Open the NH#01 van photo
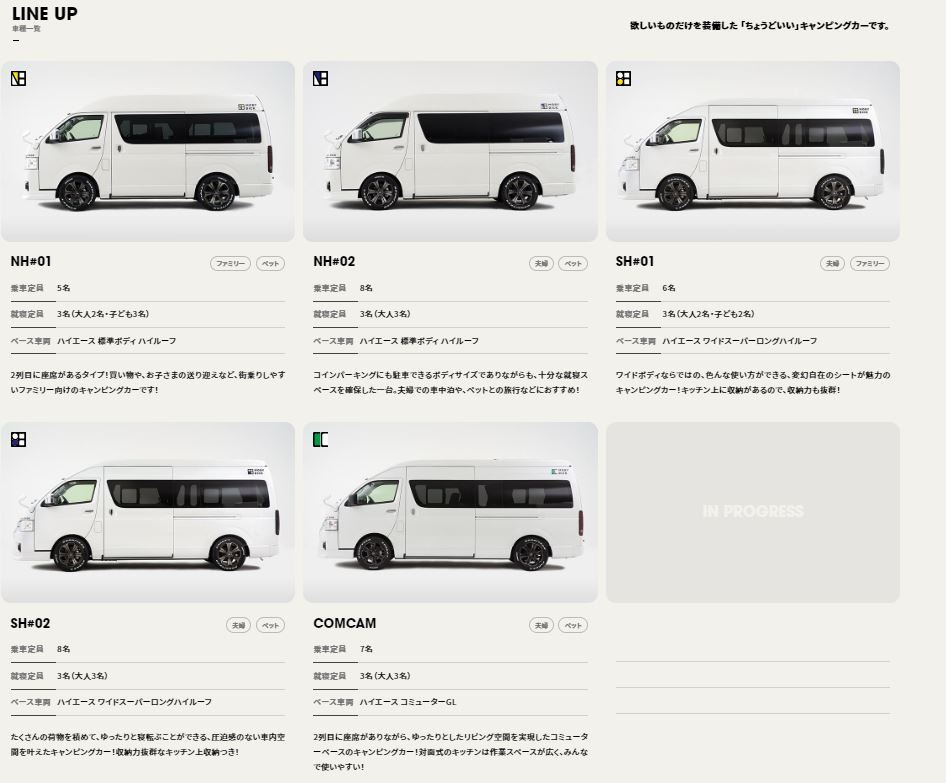 click(148, 151)
